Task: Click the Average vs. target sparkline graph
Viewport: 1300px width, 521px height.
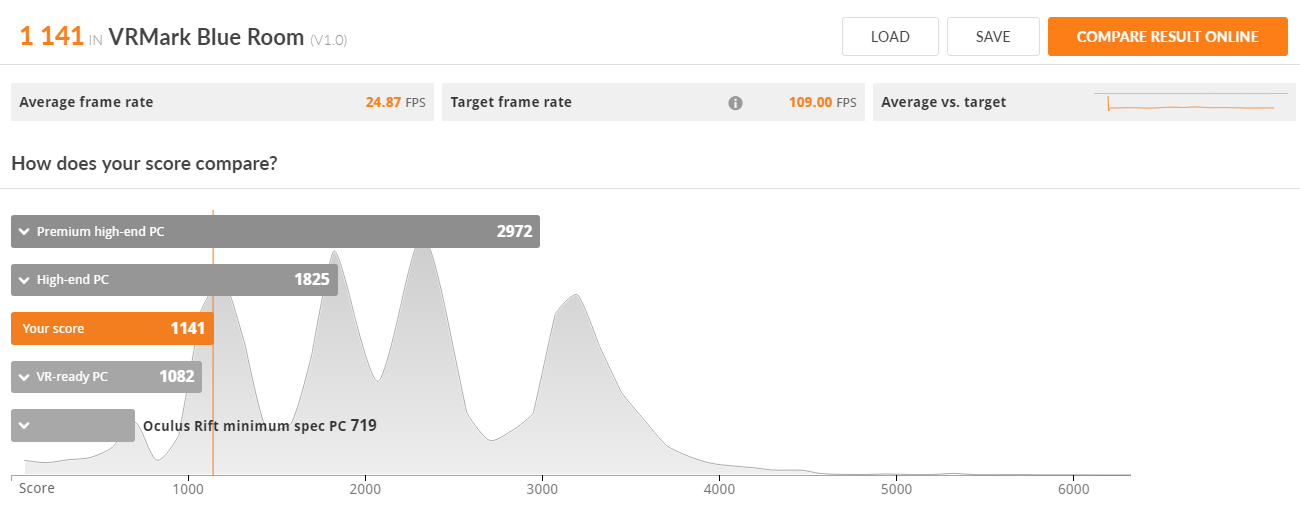Action: click(x=1190, y=103)
